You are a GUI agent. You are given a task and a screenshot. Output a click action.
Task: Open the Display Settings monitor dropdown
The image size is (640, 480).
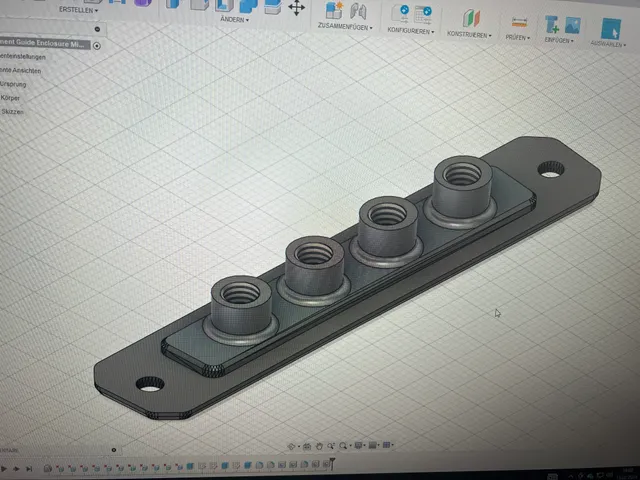click(x=359, y=445)
